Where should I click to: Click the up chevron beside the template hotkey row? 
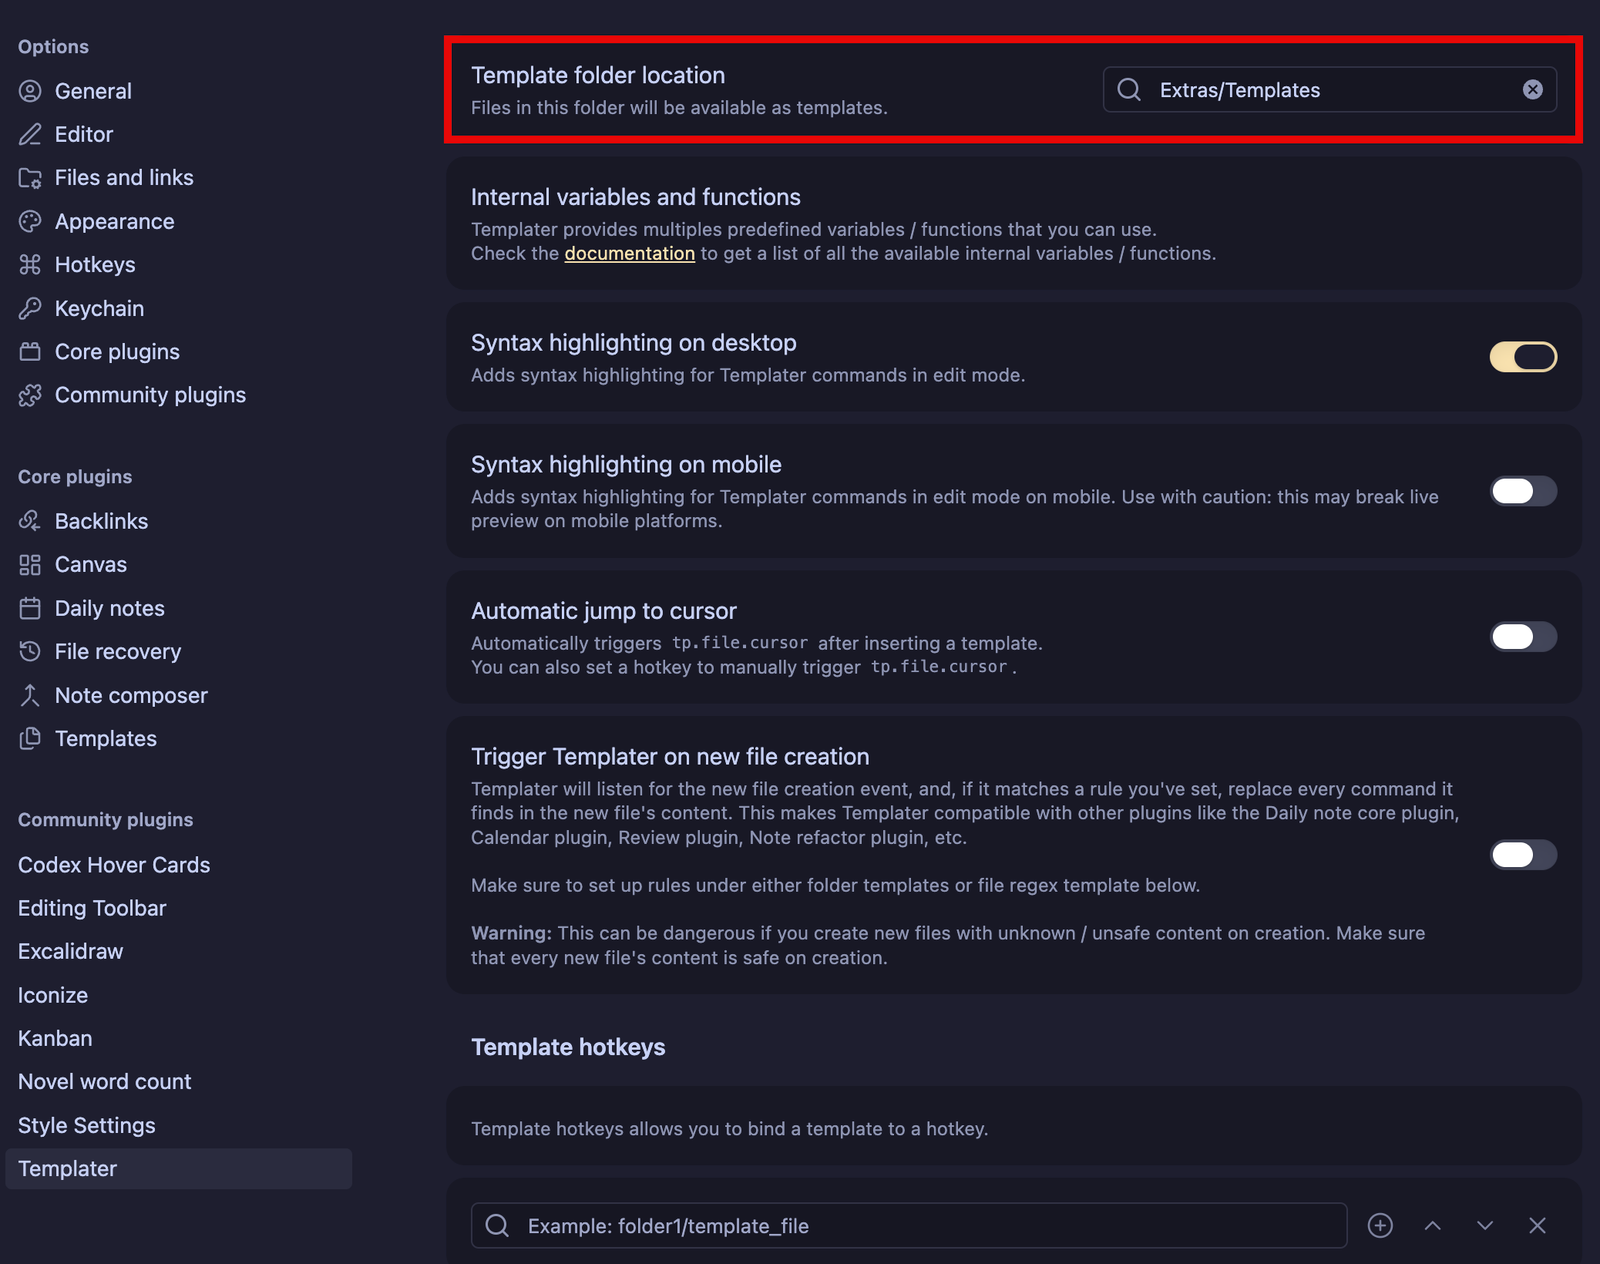tap(1433, 1225)
